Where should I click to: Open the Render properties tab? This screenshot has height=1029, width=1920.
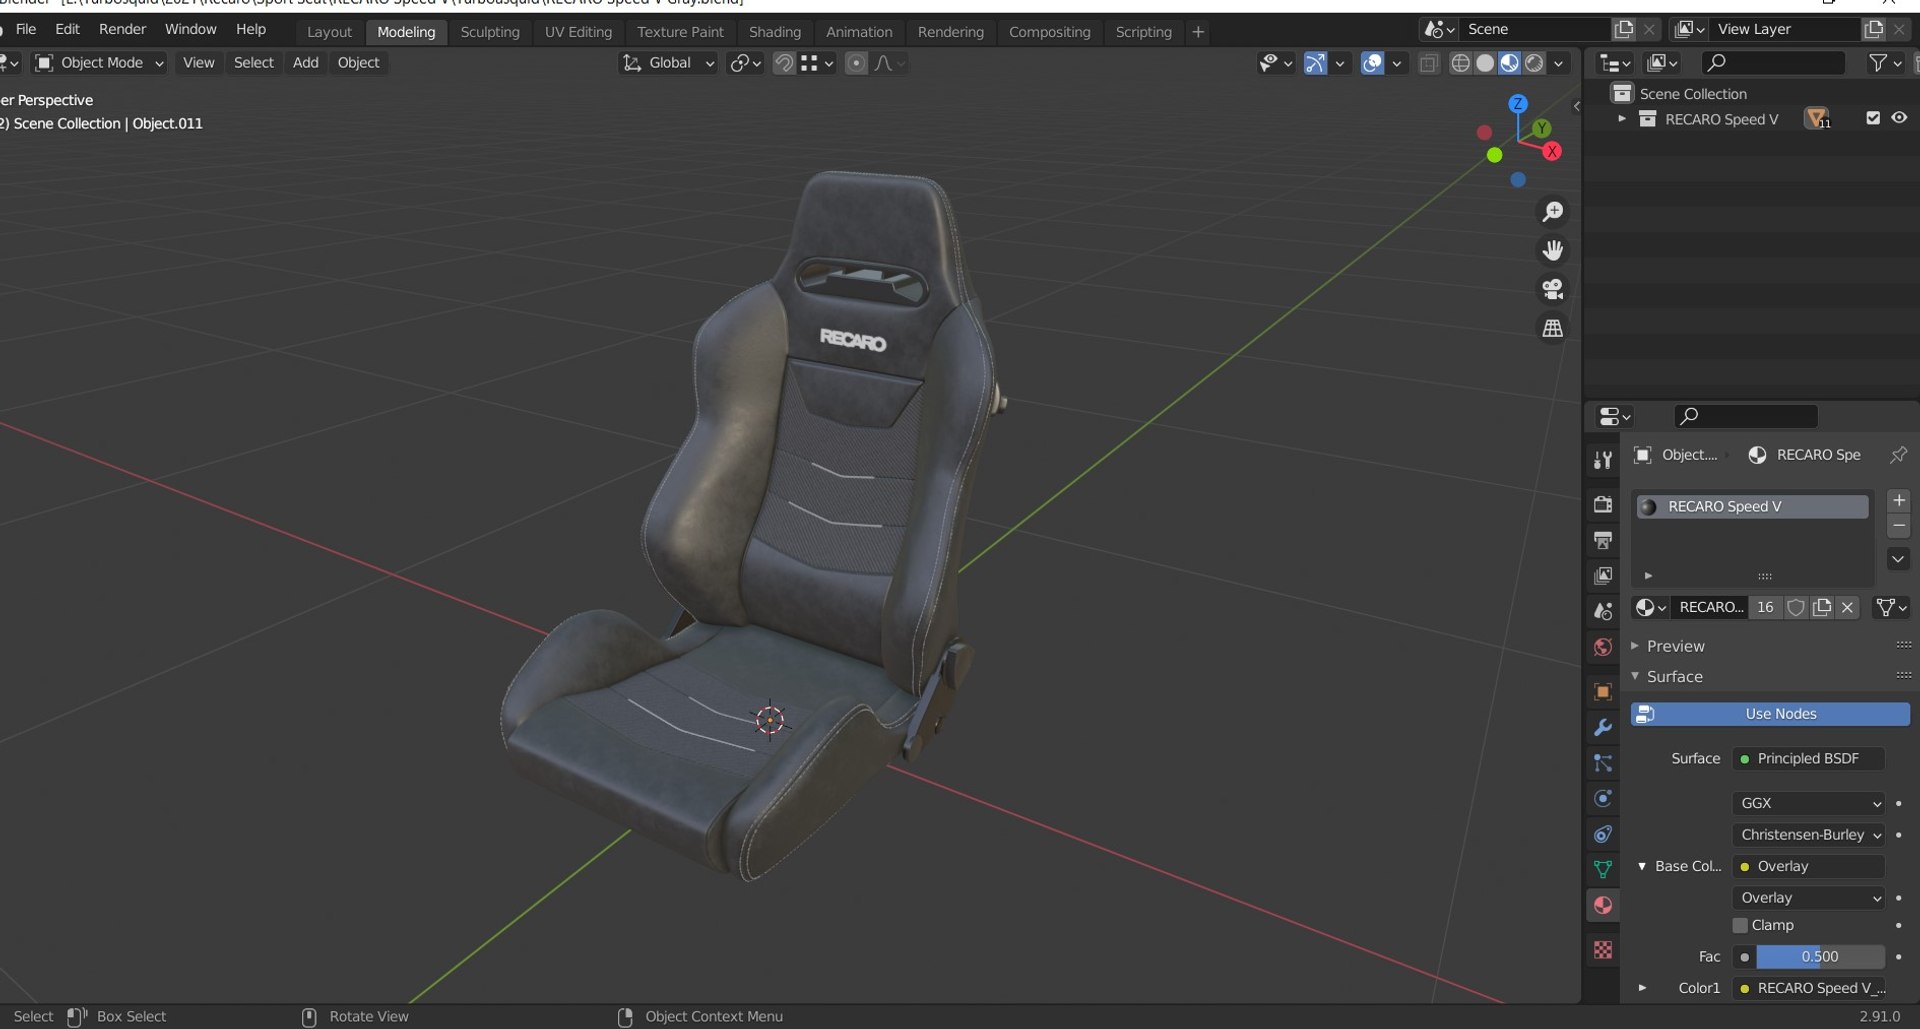coord(1603,504)
